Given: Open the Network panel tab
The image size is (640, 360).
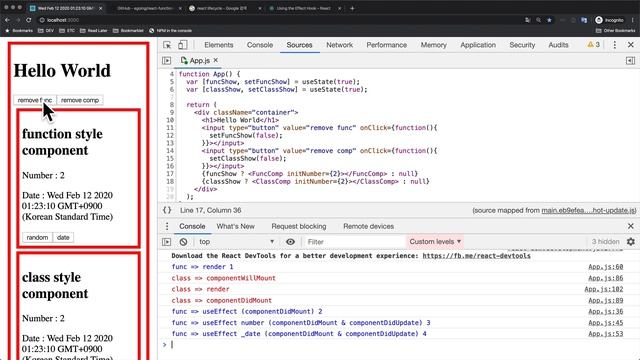Looking at the screenshot, I should [x=339, y=45].
